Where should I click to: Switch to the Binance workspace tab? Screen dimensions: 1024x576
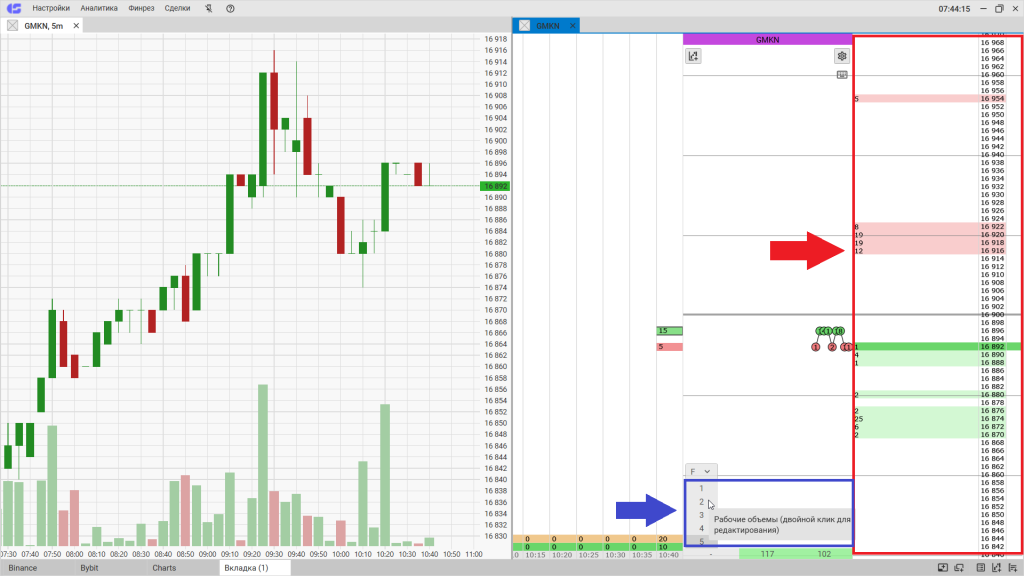click(x=23, y=568)
